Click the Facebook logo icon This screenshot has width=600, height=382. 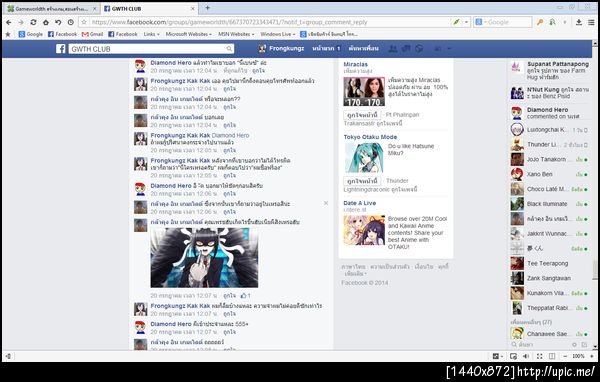click(x=60, y=49)
